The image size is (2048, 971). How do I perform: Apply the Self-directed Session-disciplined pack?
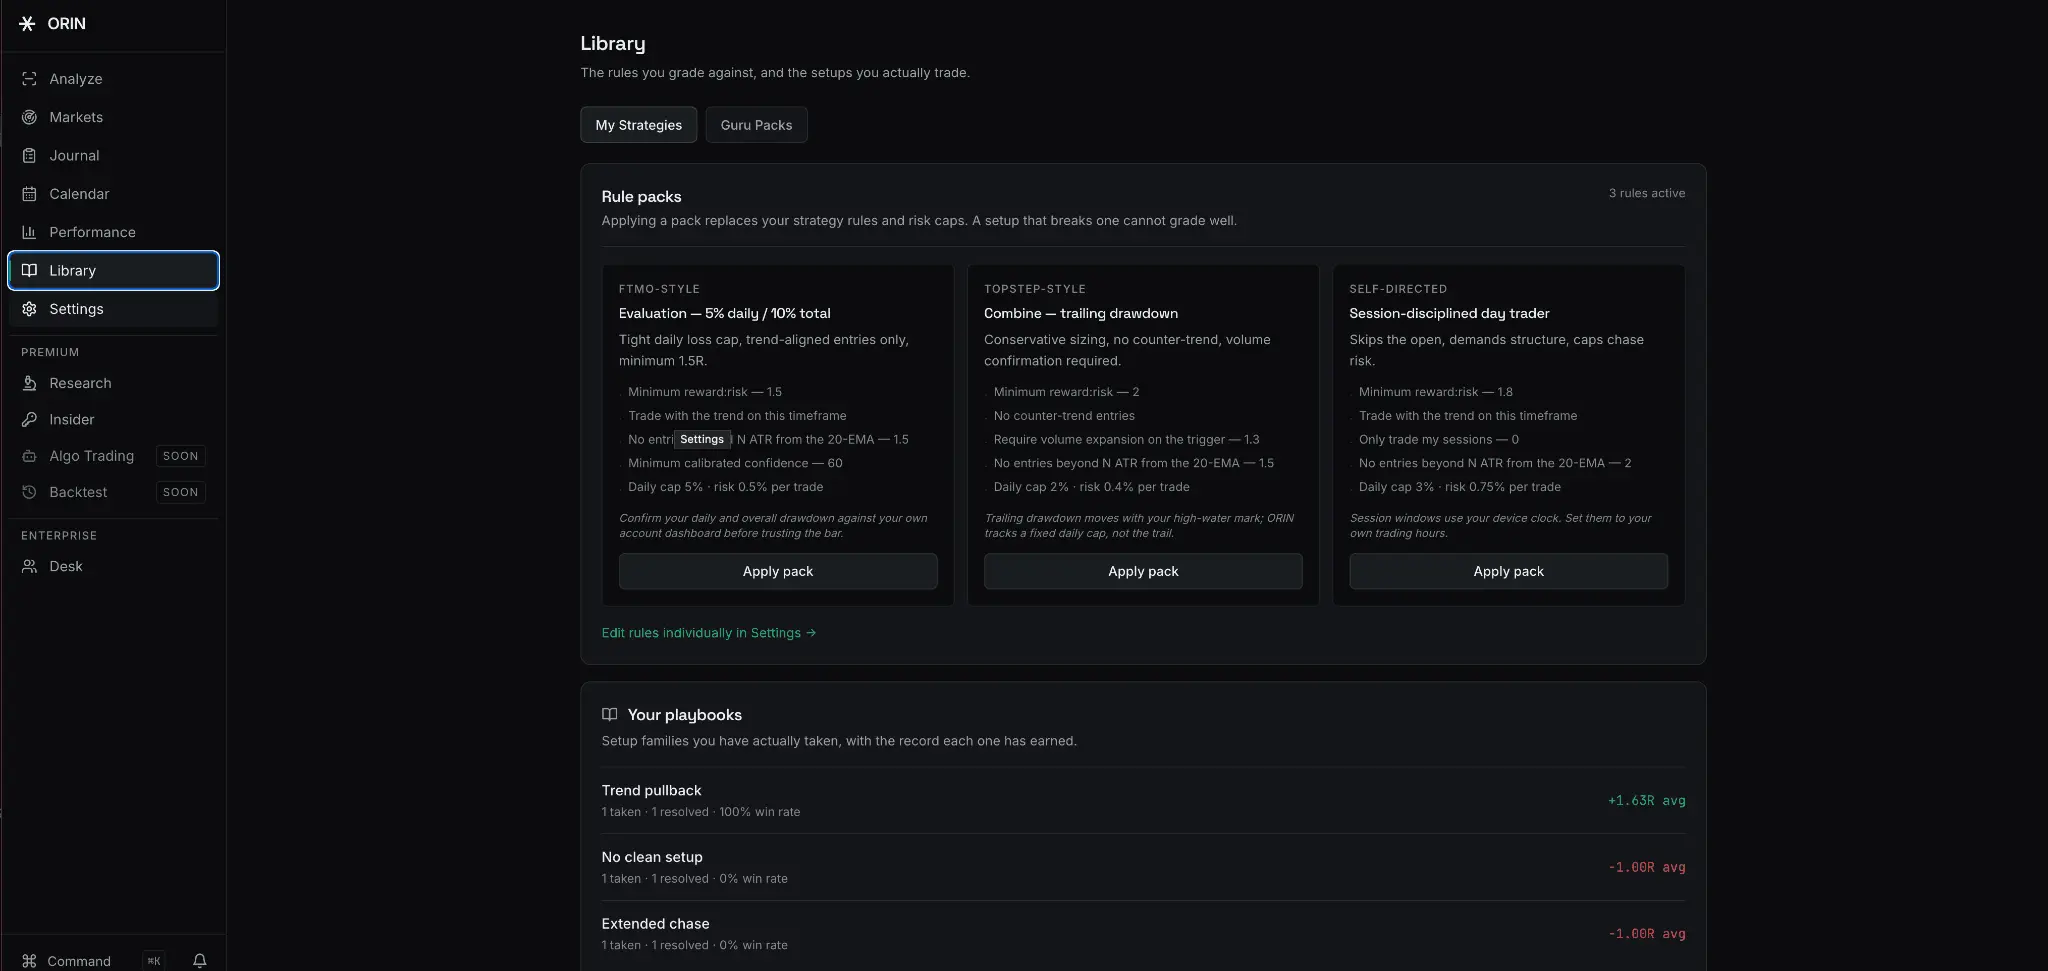tap(1508, 571)
